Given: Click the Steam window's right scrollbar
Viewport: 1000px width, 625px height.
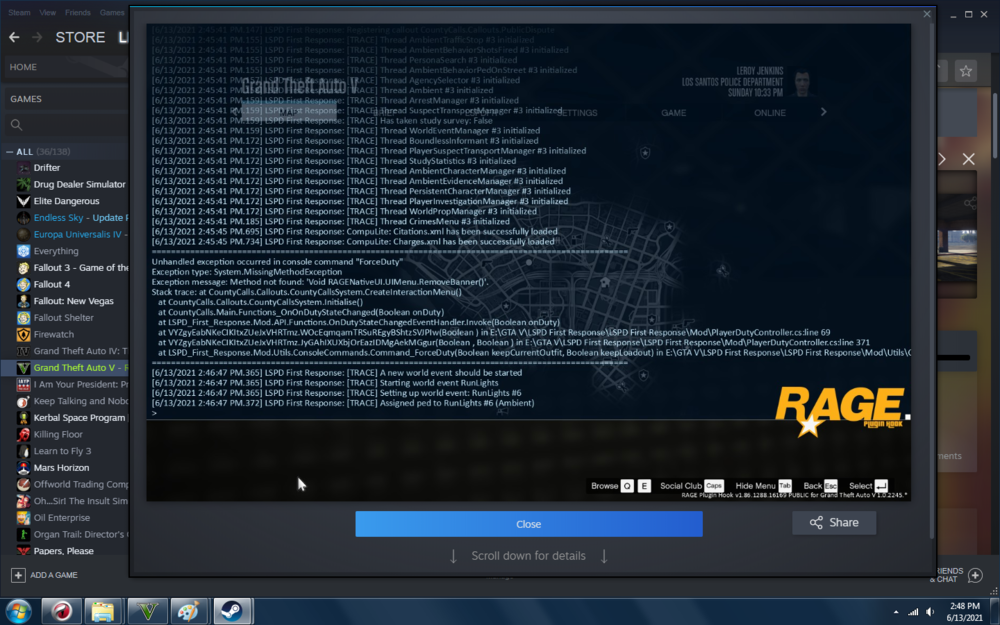Looking at the screenshot, I should 996,125.
